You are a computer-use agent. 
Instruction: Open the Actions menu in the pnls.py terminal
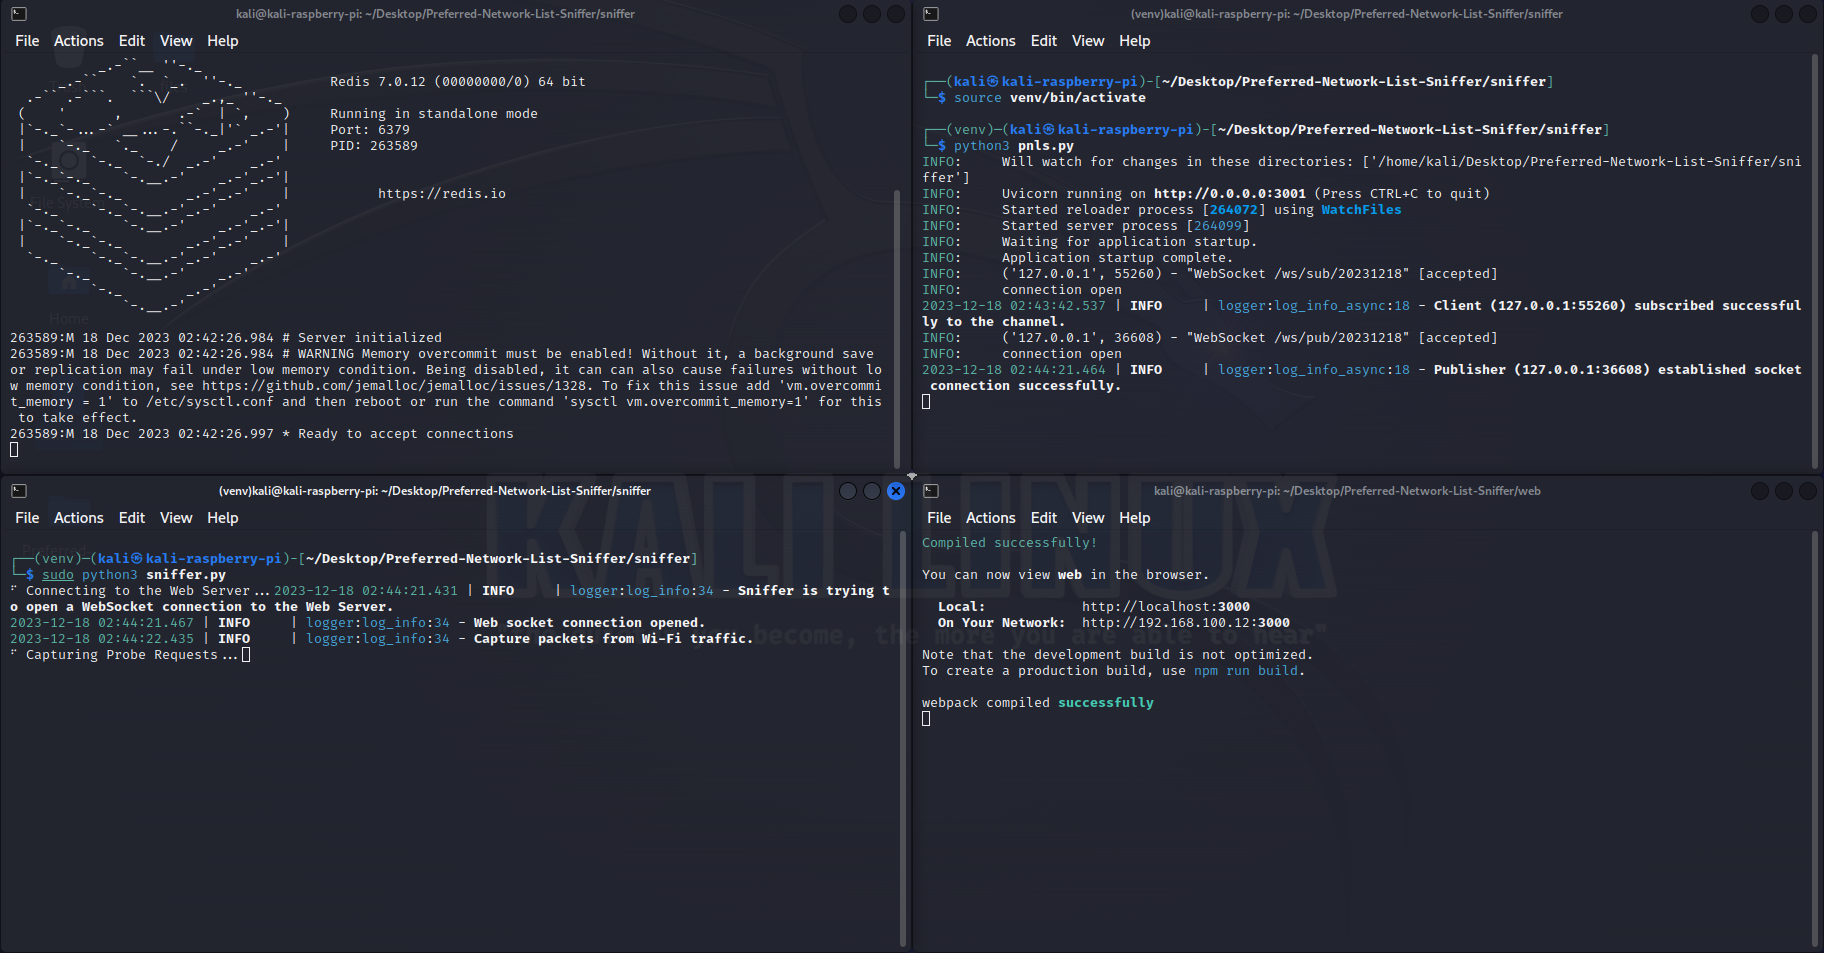(x=990, y=40)
